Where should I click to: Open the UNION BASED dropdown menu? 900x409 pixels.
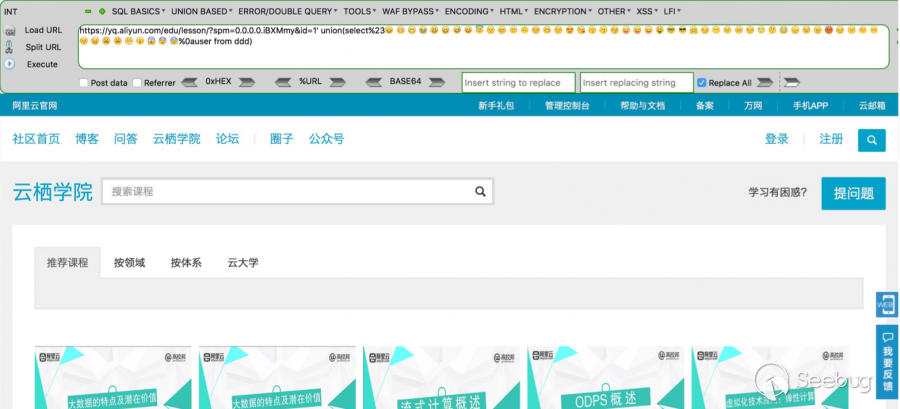(202, 11)
